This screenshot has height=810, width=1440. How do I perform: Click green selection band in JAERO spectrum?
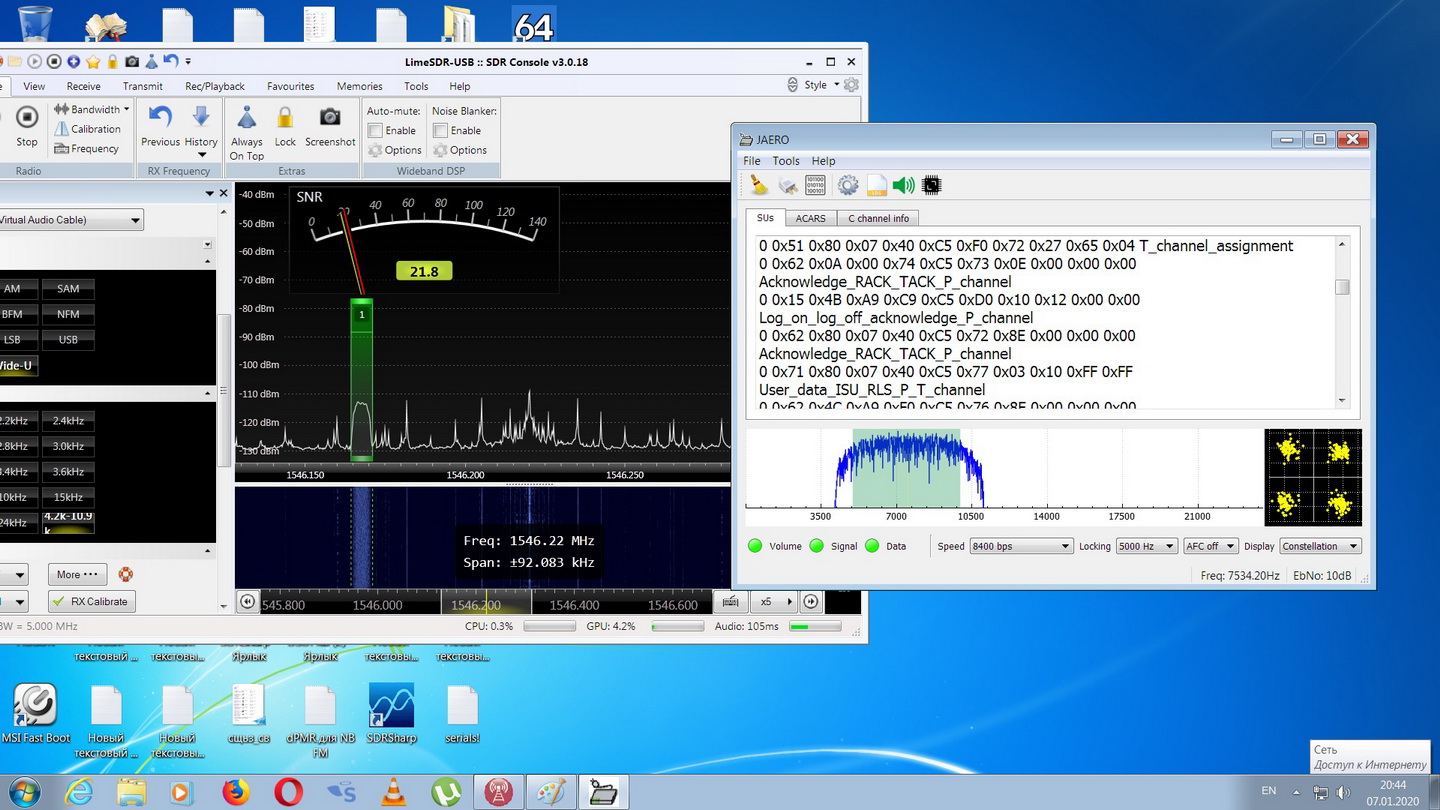pyautogui.click(x=906, y=468)
